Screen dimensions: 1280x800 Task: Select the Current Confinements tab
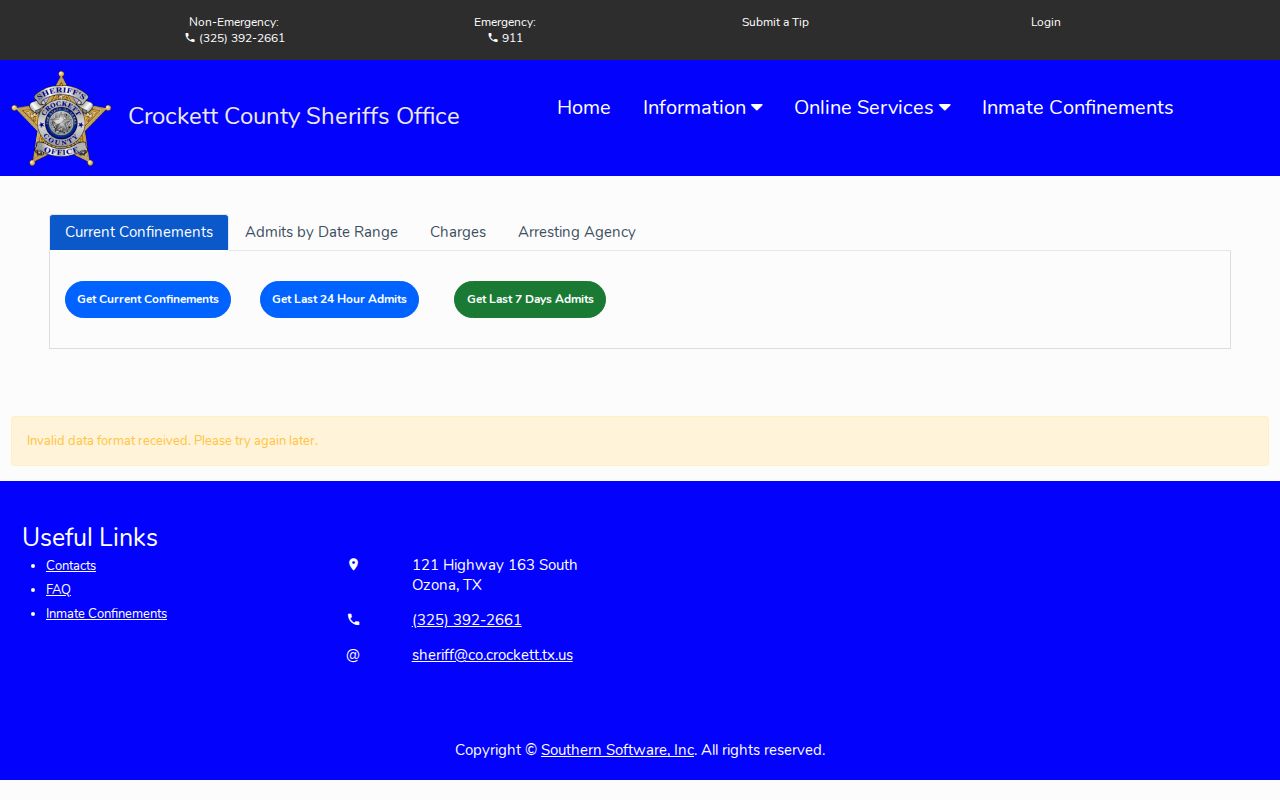[x=139, y=232]
